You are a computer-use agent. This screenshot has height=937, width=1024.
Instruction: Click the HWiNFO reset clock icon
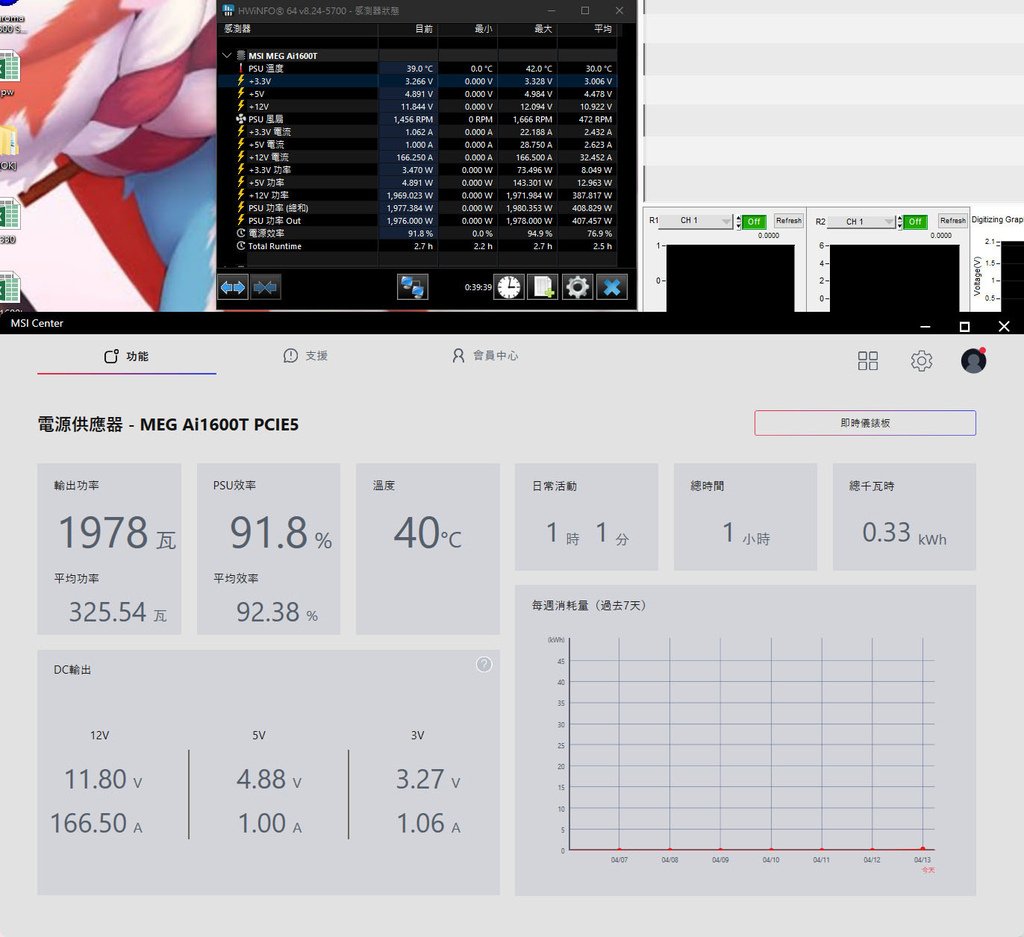coord(509,287)
